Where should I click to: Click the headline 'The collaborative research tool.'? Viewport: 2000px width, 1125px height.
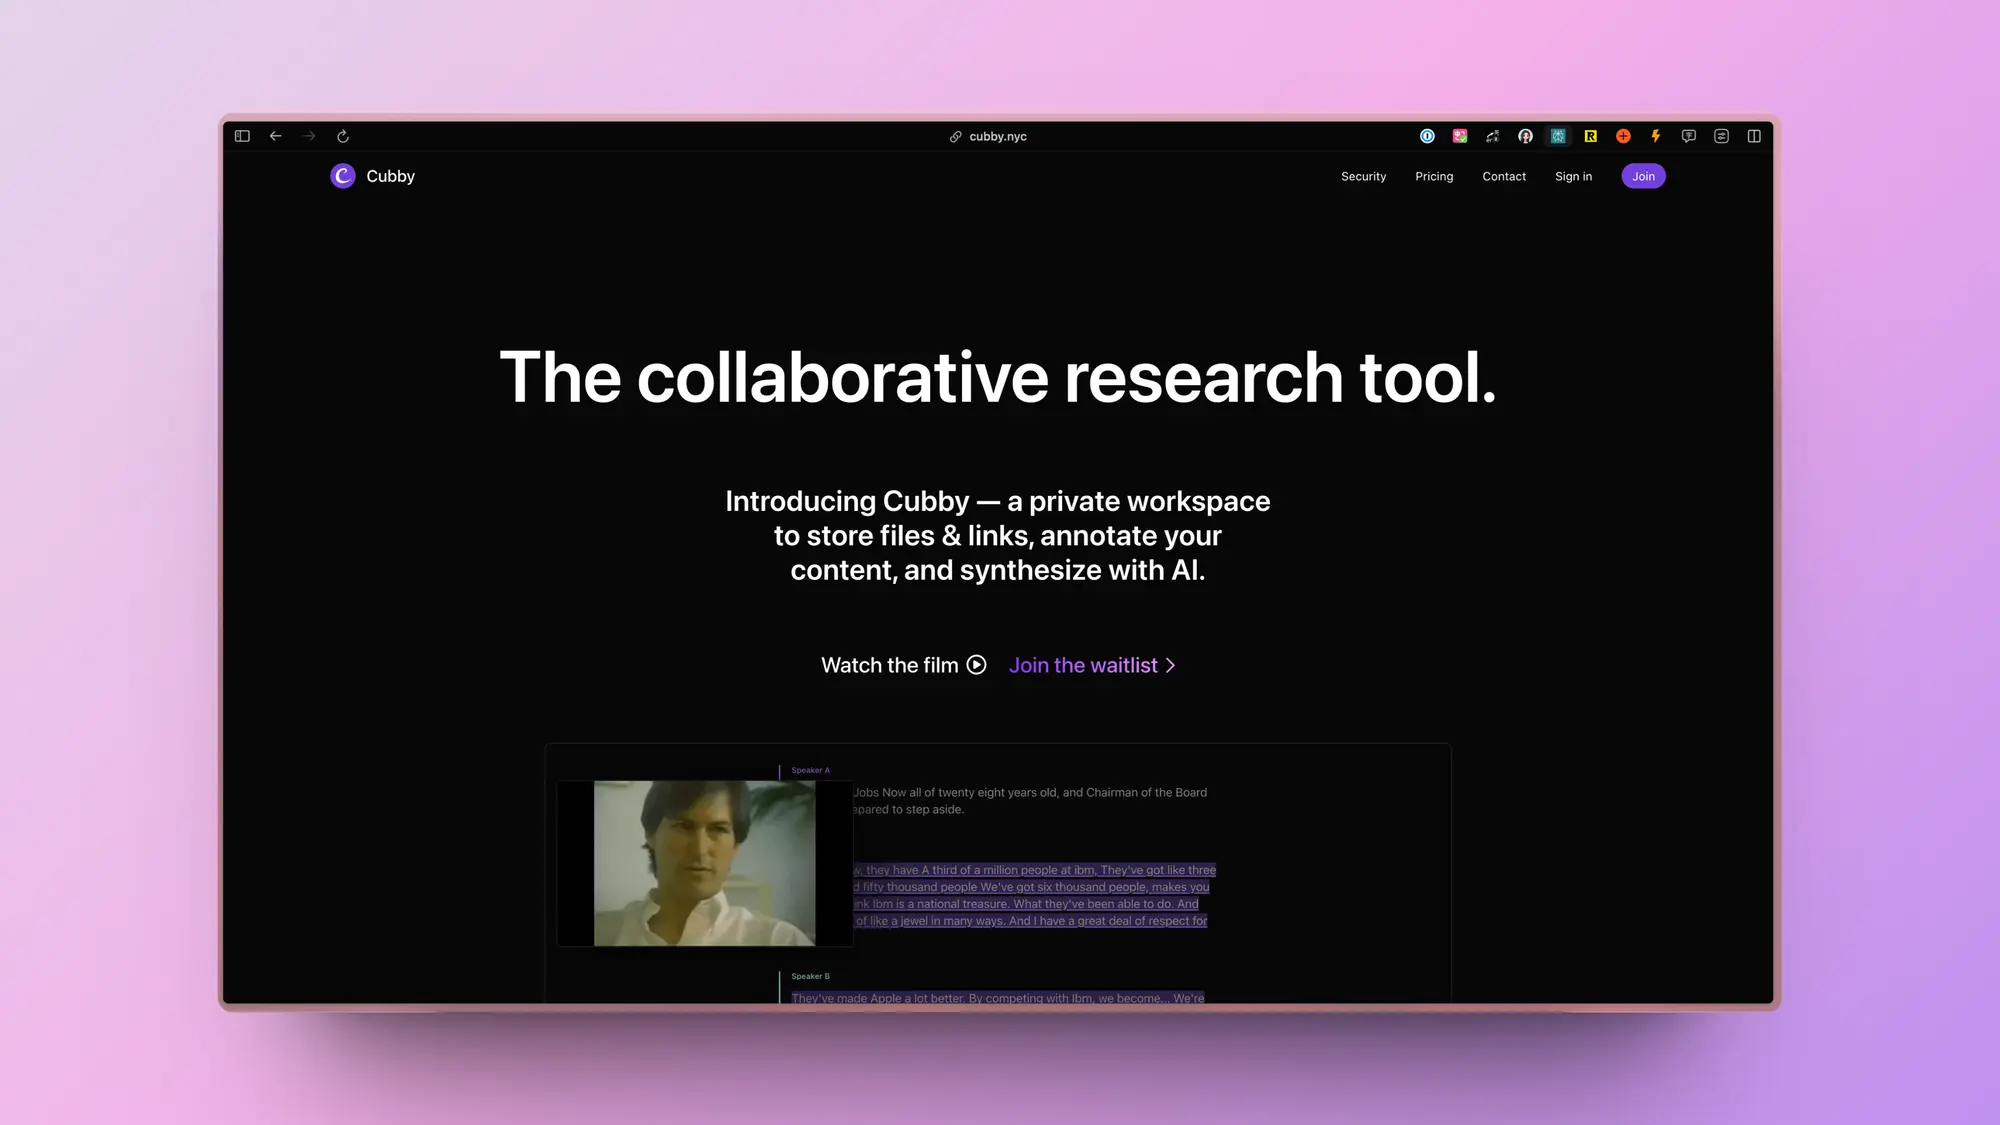click(x=998, y=377)
